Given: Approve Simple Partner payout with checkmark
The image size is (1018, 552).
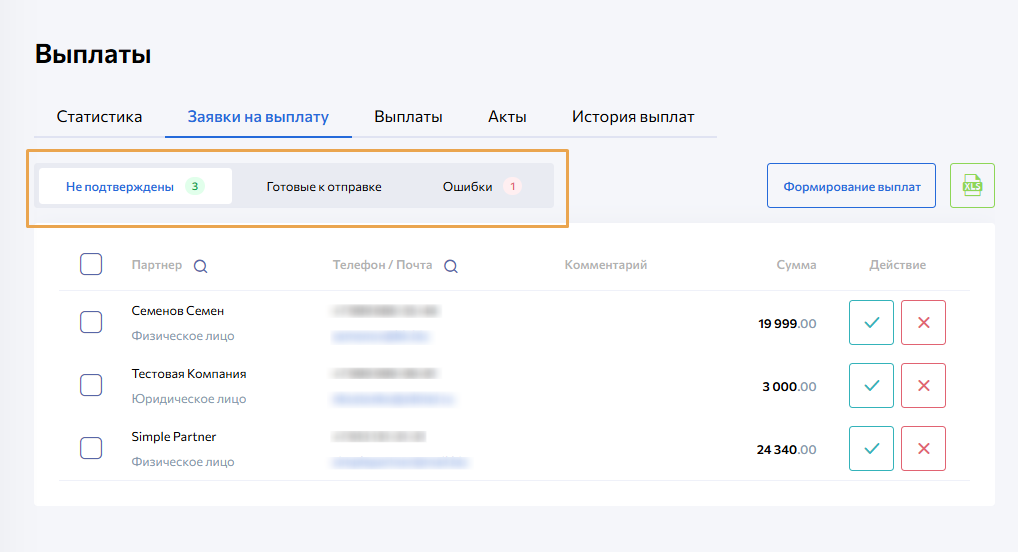Looking at the screenshot, I should click(x=871, y=448).
